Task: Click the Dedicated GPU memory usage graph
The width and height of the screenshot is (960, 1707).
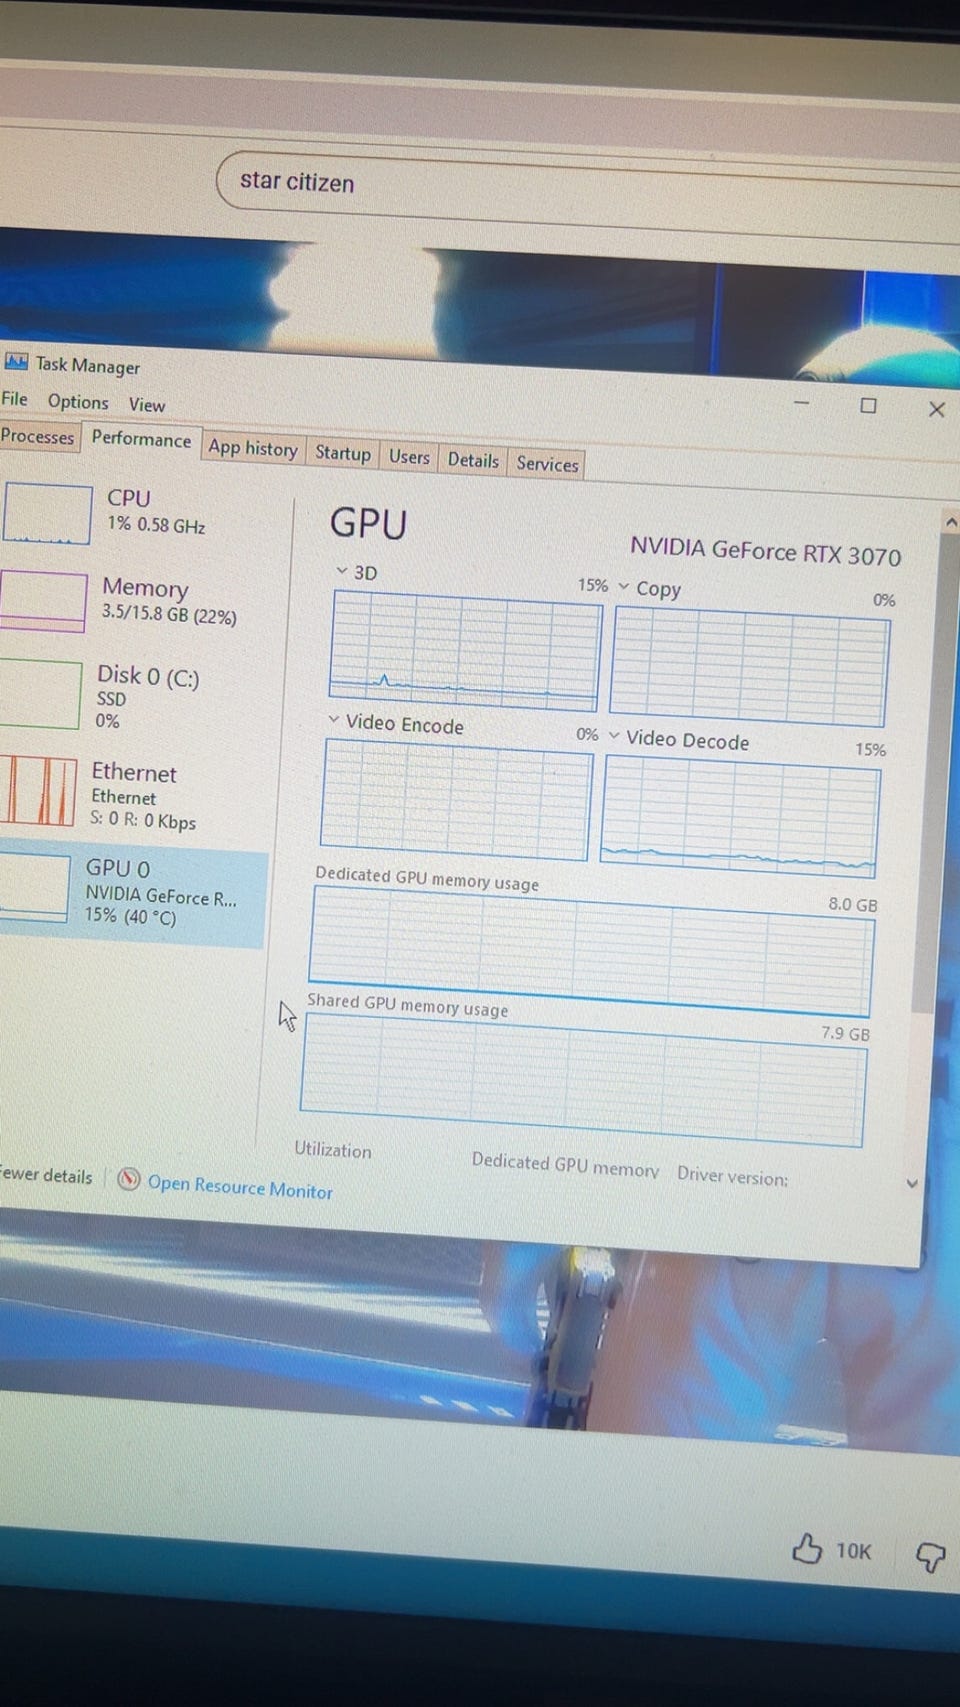Action: click(591, 952)
